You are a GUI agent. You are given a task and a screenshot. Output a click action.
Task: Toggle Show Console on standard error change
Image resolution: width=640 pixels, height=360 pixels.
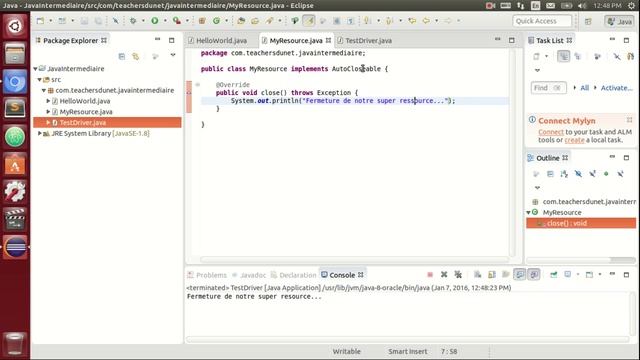[x=534, y=275]
